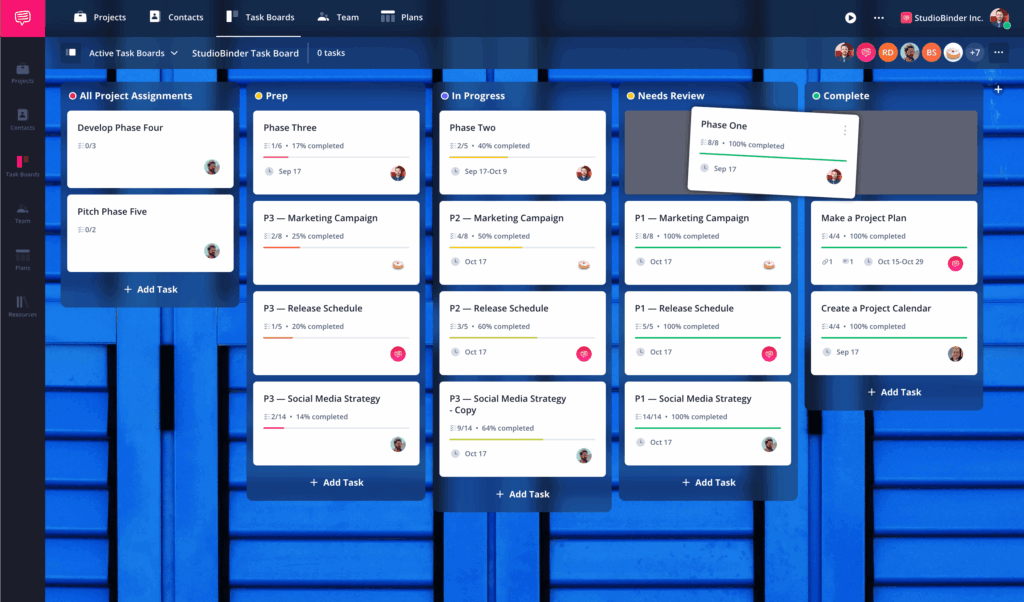The height and width of the screenshot is (602, 1024).
Task: Click the RD member avatar
Action: coord(888,52)
